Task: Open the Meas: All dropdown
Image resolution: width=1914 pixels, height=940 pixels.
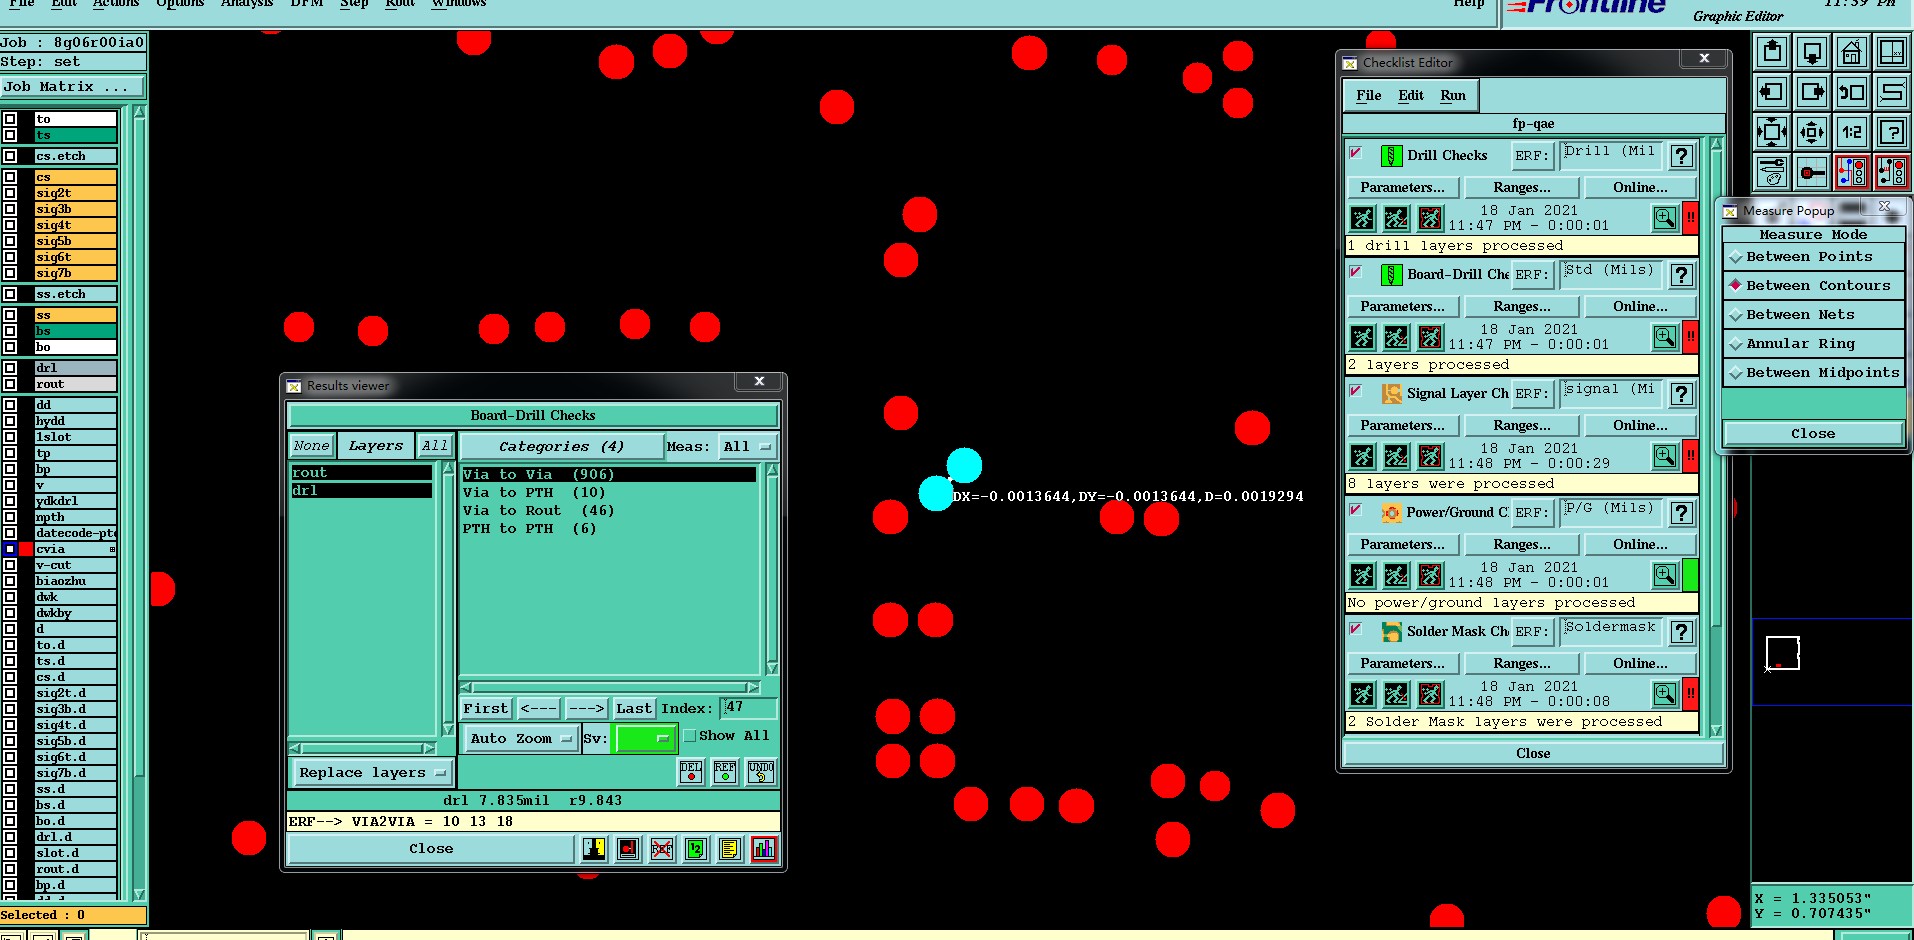Action: 748,447
